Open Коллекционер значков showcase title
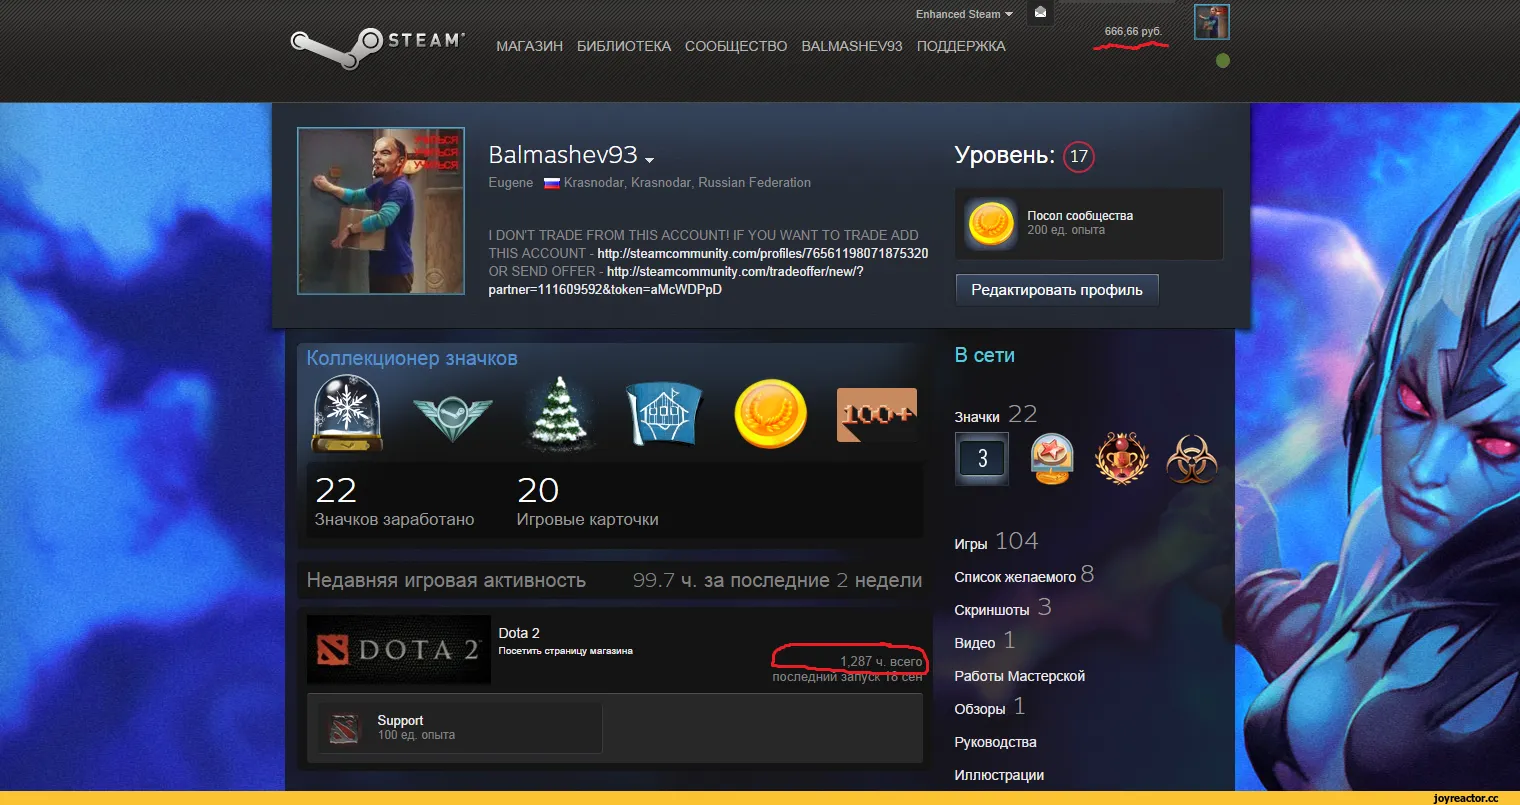 [x=412, y=358]
